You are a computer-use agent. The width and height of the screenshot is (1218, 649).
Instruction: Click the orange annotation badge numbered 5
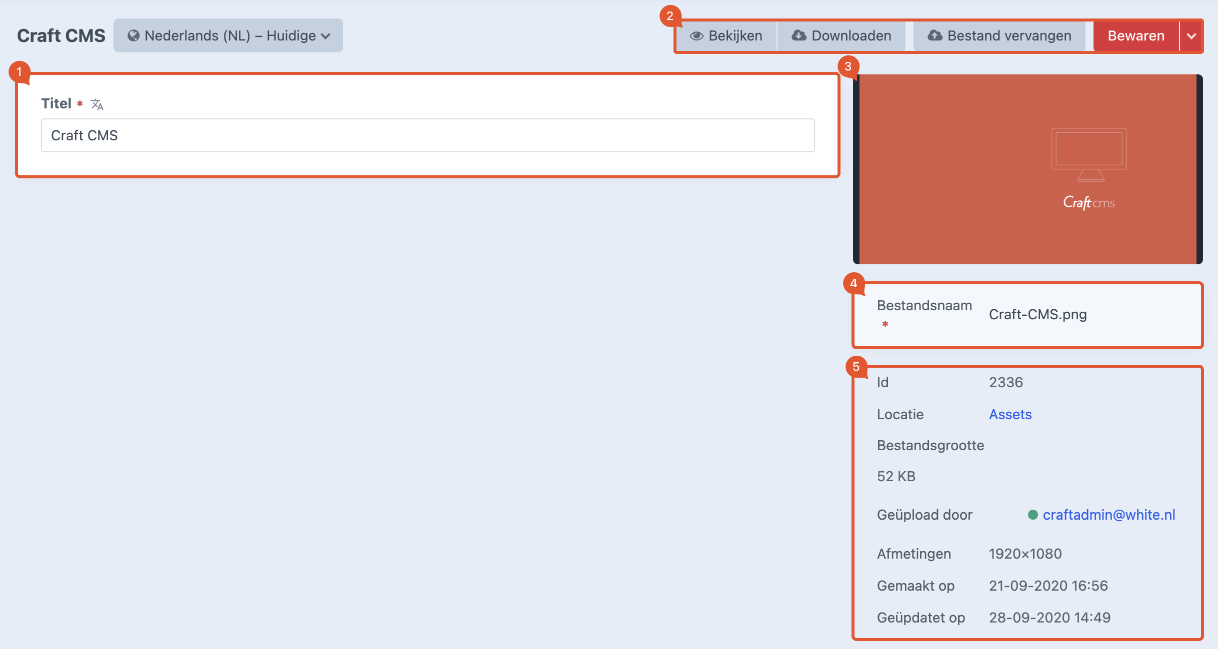tap(856, 366)
